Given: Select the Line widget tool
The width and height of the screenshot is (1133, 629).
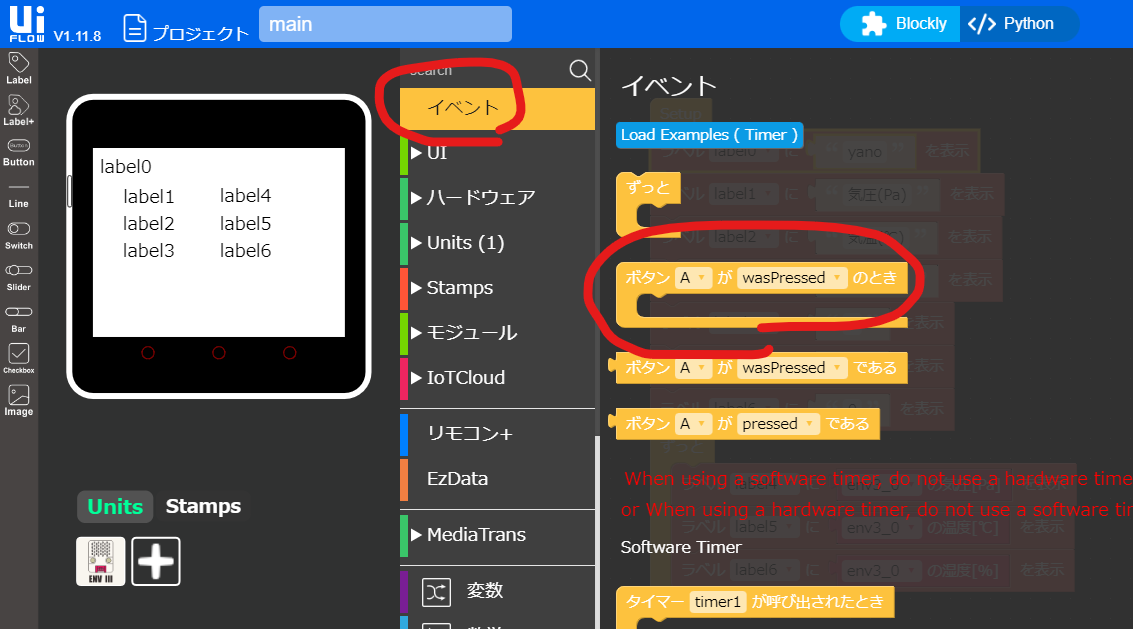Looking at the screenshot, I should pos(18,192).
